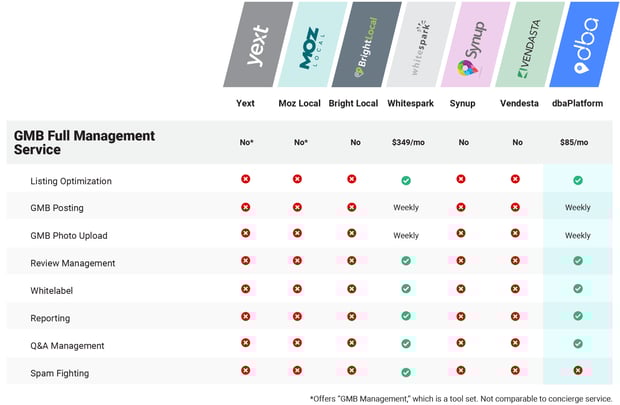Click Whitespark's check for Q&A Management

point(406,344)
